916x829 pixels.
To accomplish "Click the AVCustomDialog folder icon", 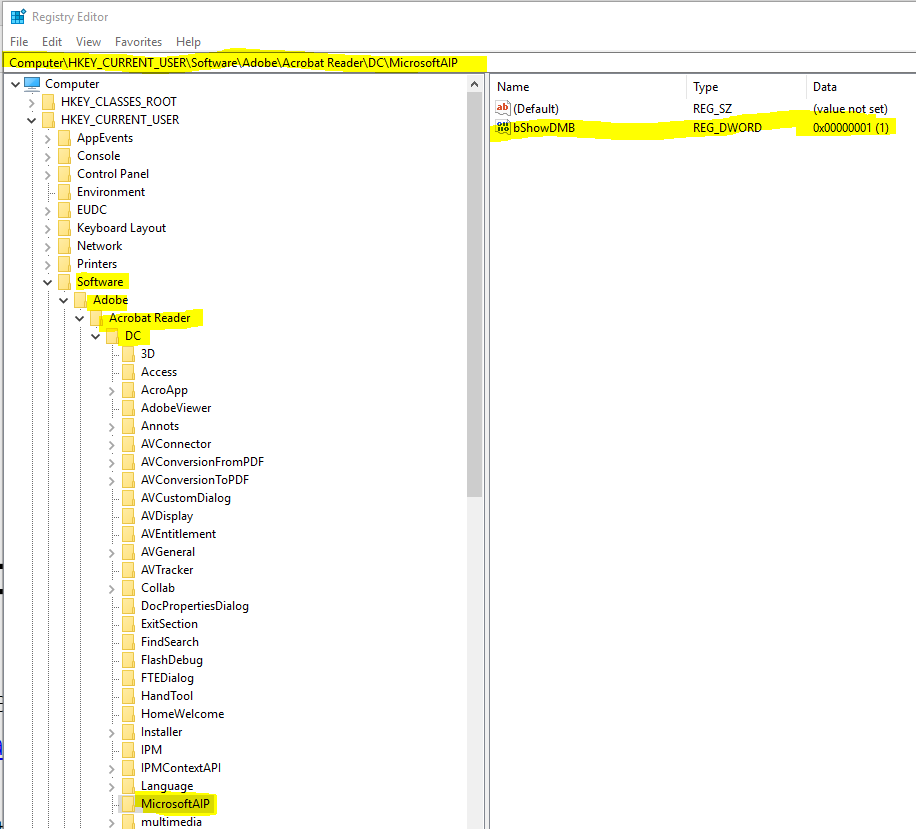I will [129, 498].
